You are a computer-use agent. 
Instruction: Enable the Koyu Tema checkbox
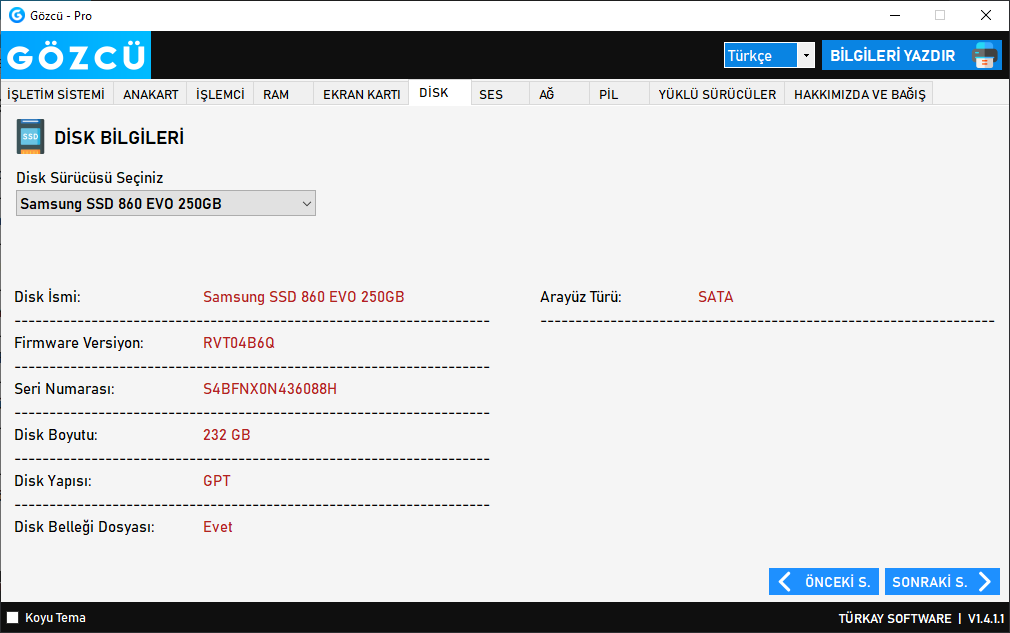click(x=12, y=618)
